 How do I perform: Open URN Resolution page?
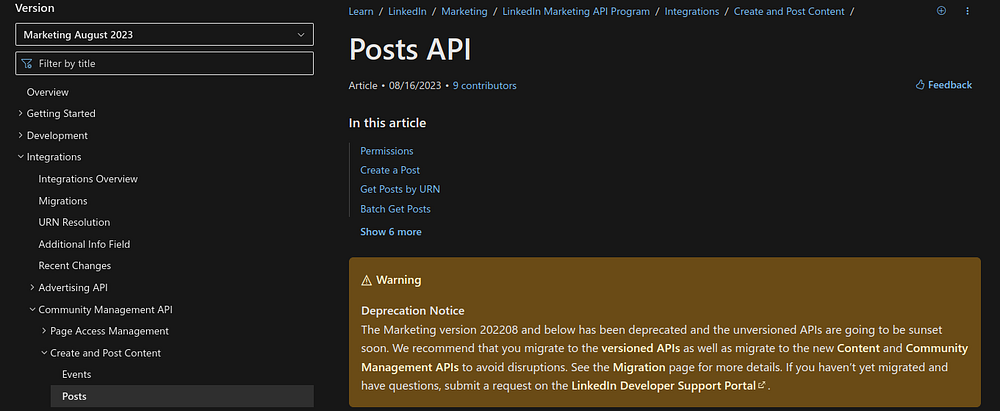(74, 222)
